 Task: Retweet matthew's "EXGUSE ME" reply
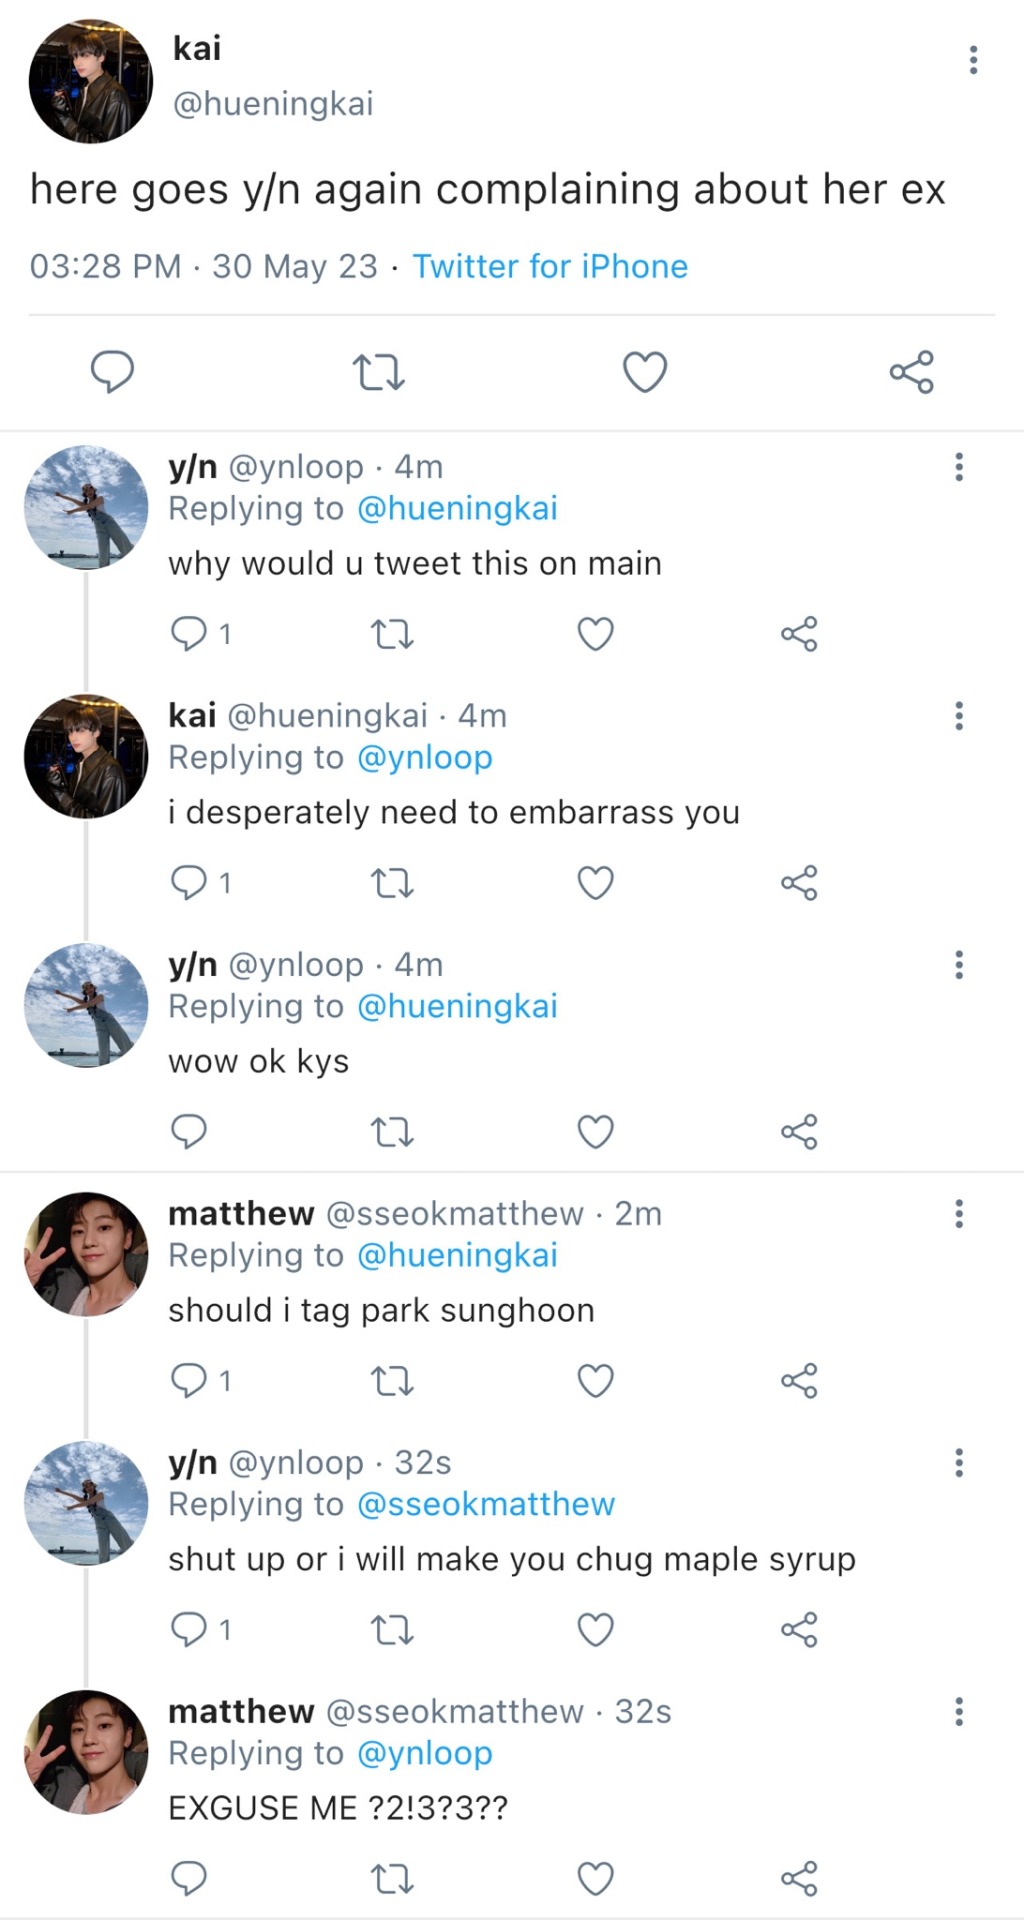[x=392, y=1879]
